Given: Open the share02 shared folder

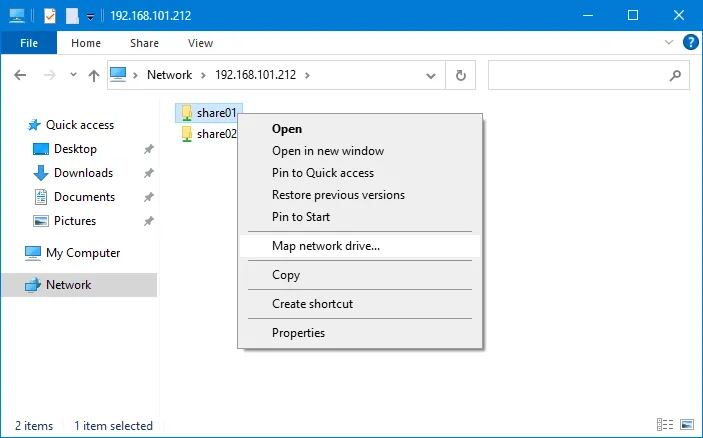Looking at the screenshot, I should tap(216, 134).
